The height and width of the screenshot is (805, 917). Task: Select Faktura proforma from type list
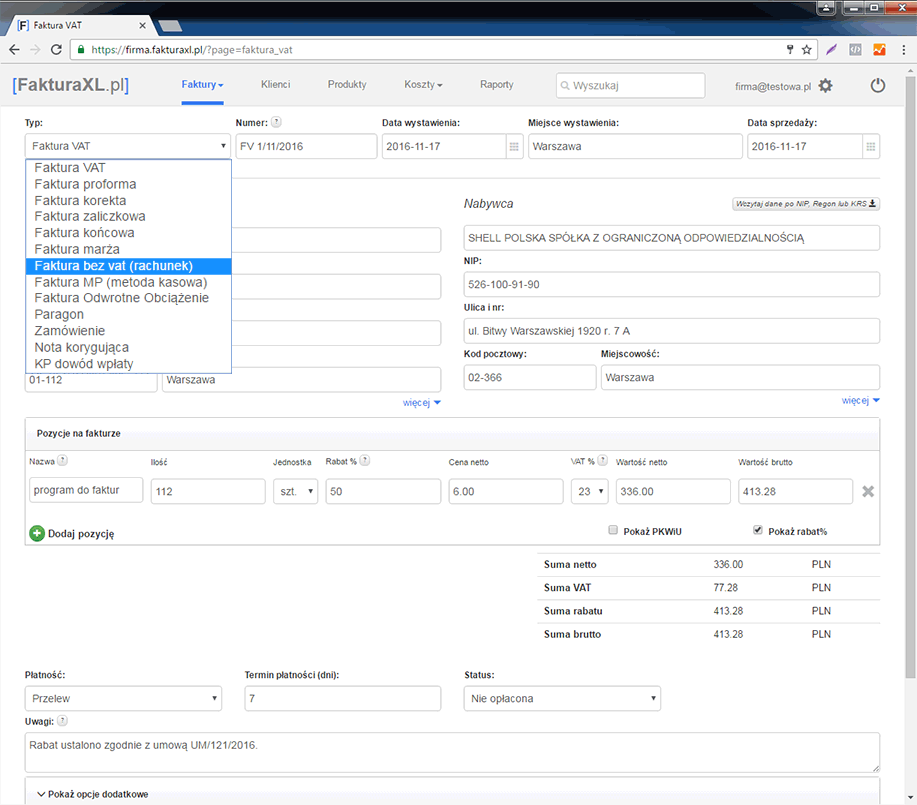click(x=85, y=184)
